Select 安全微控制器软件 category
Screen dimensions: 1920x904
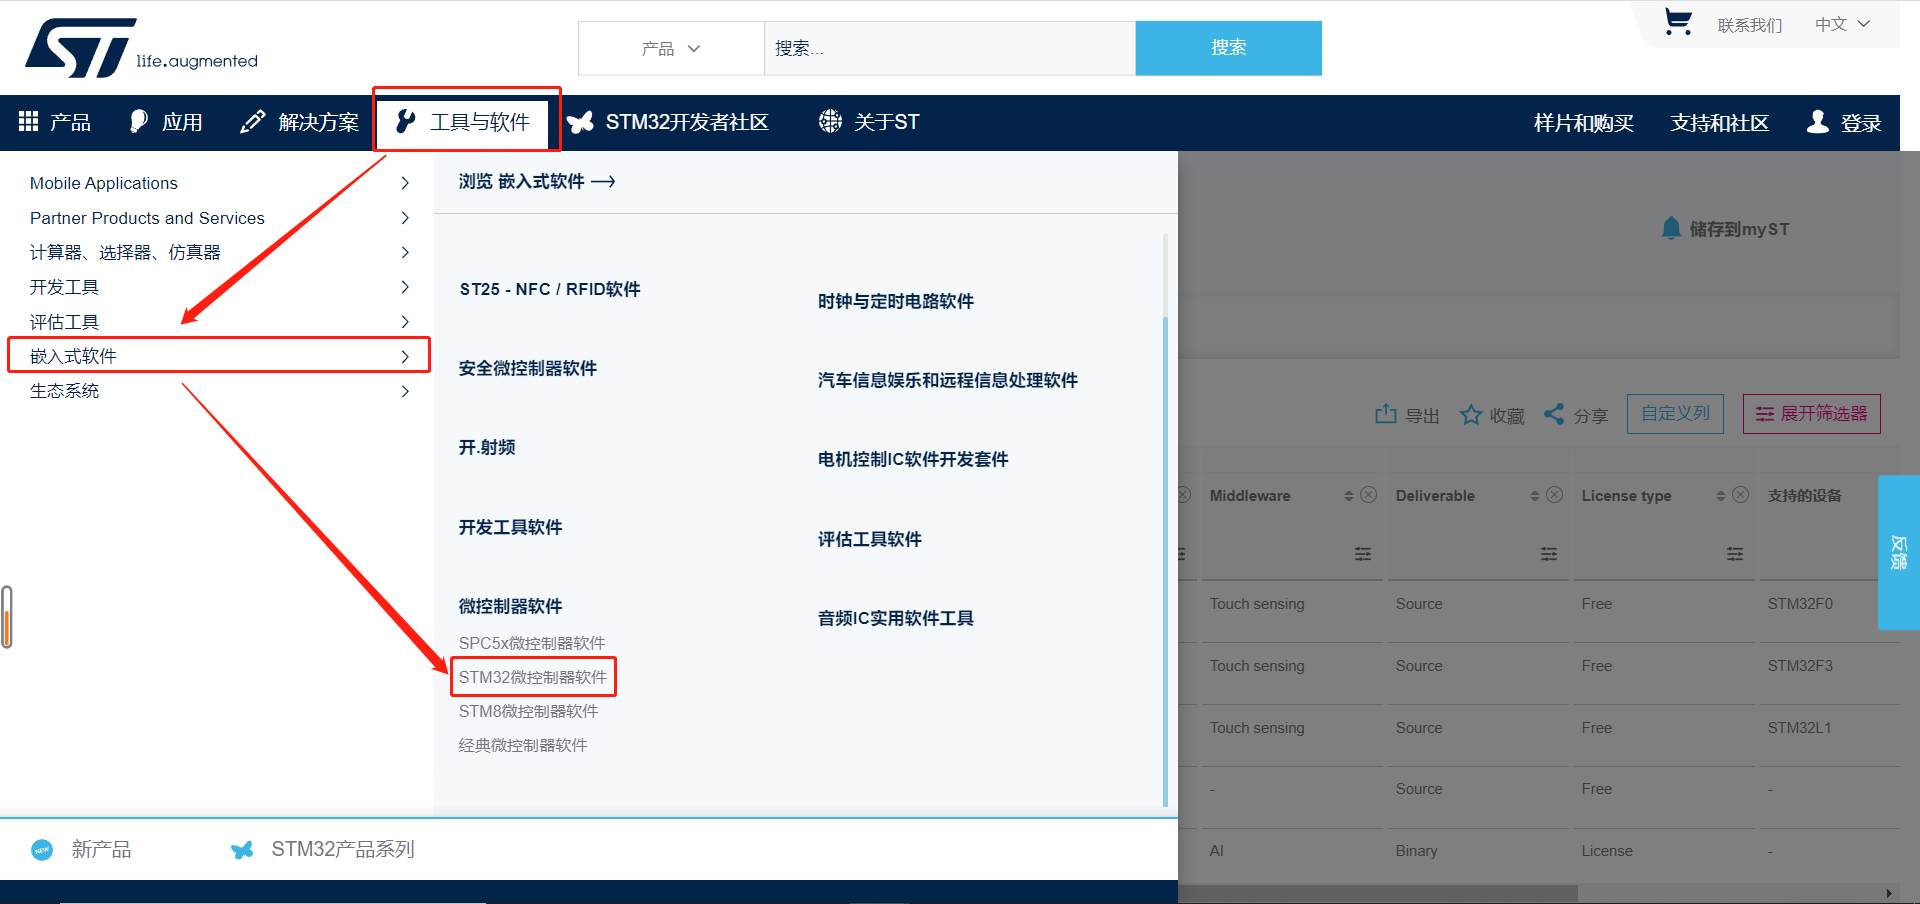[528, 368]
